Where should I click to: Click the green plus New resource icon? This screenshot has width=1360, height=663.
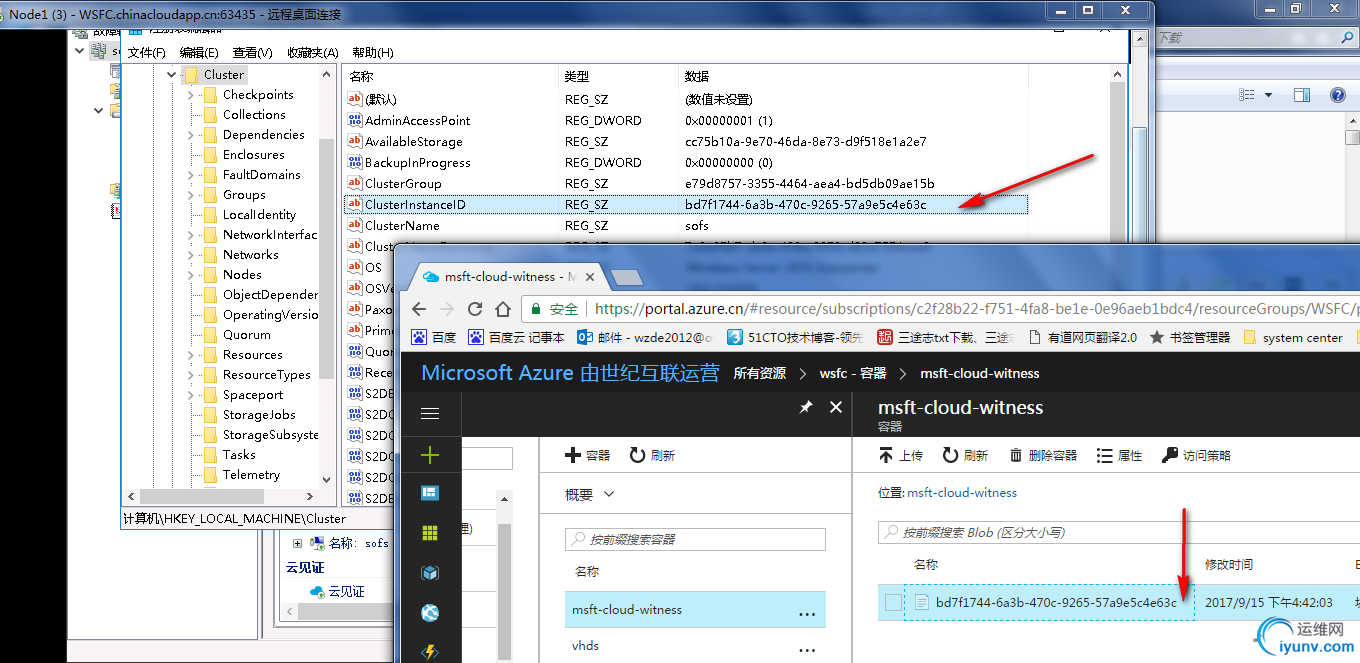(x=430, y=455)
